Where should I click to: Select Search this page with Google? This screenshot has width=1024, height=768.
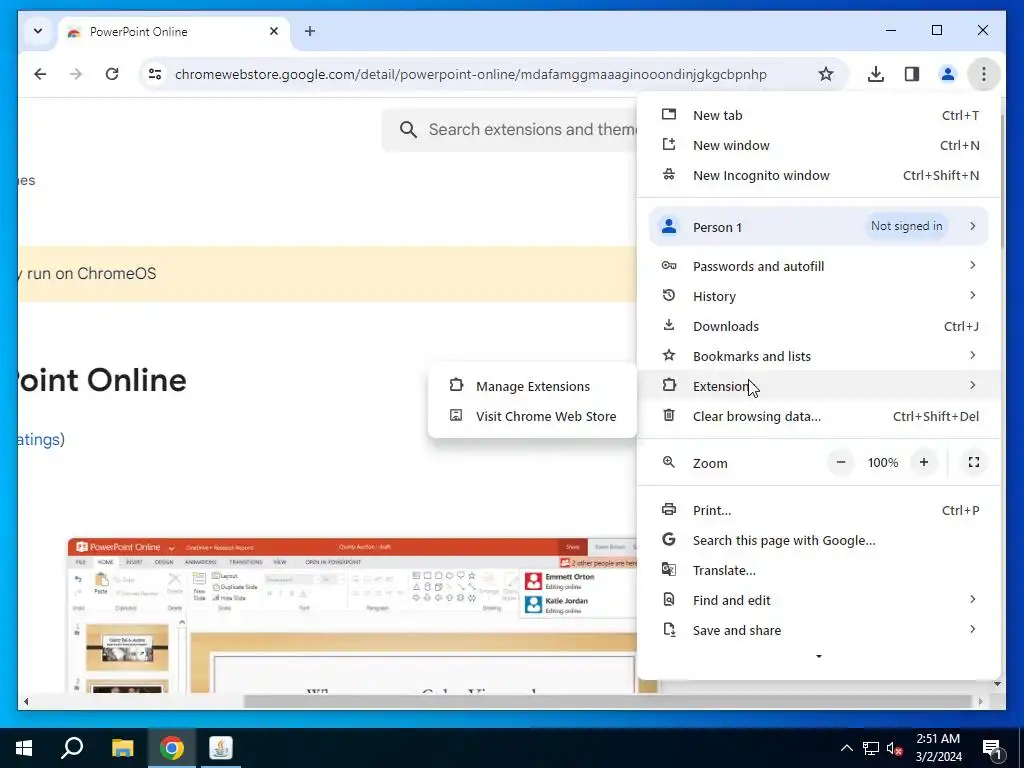point(819,540)
